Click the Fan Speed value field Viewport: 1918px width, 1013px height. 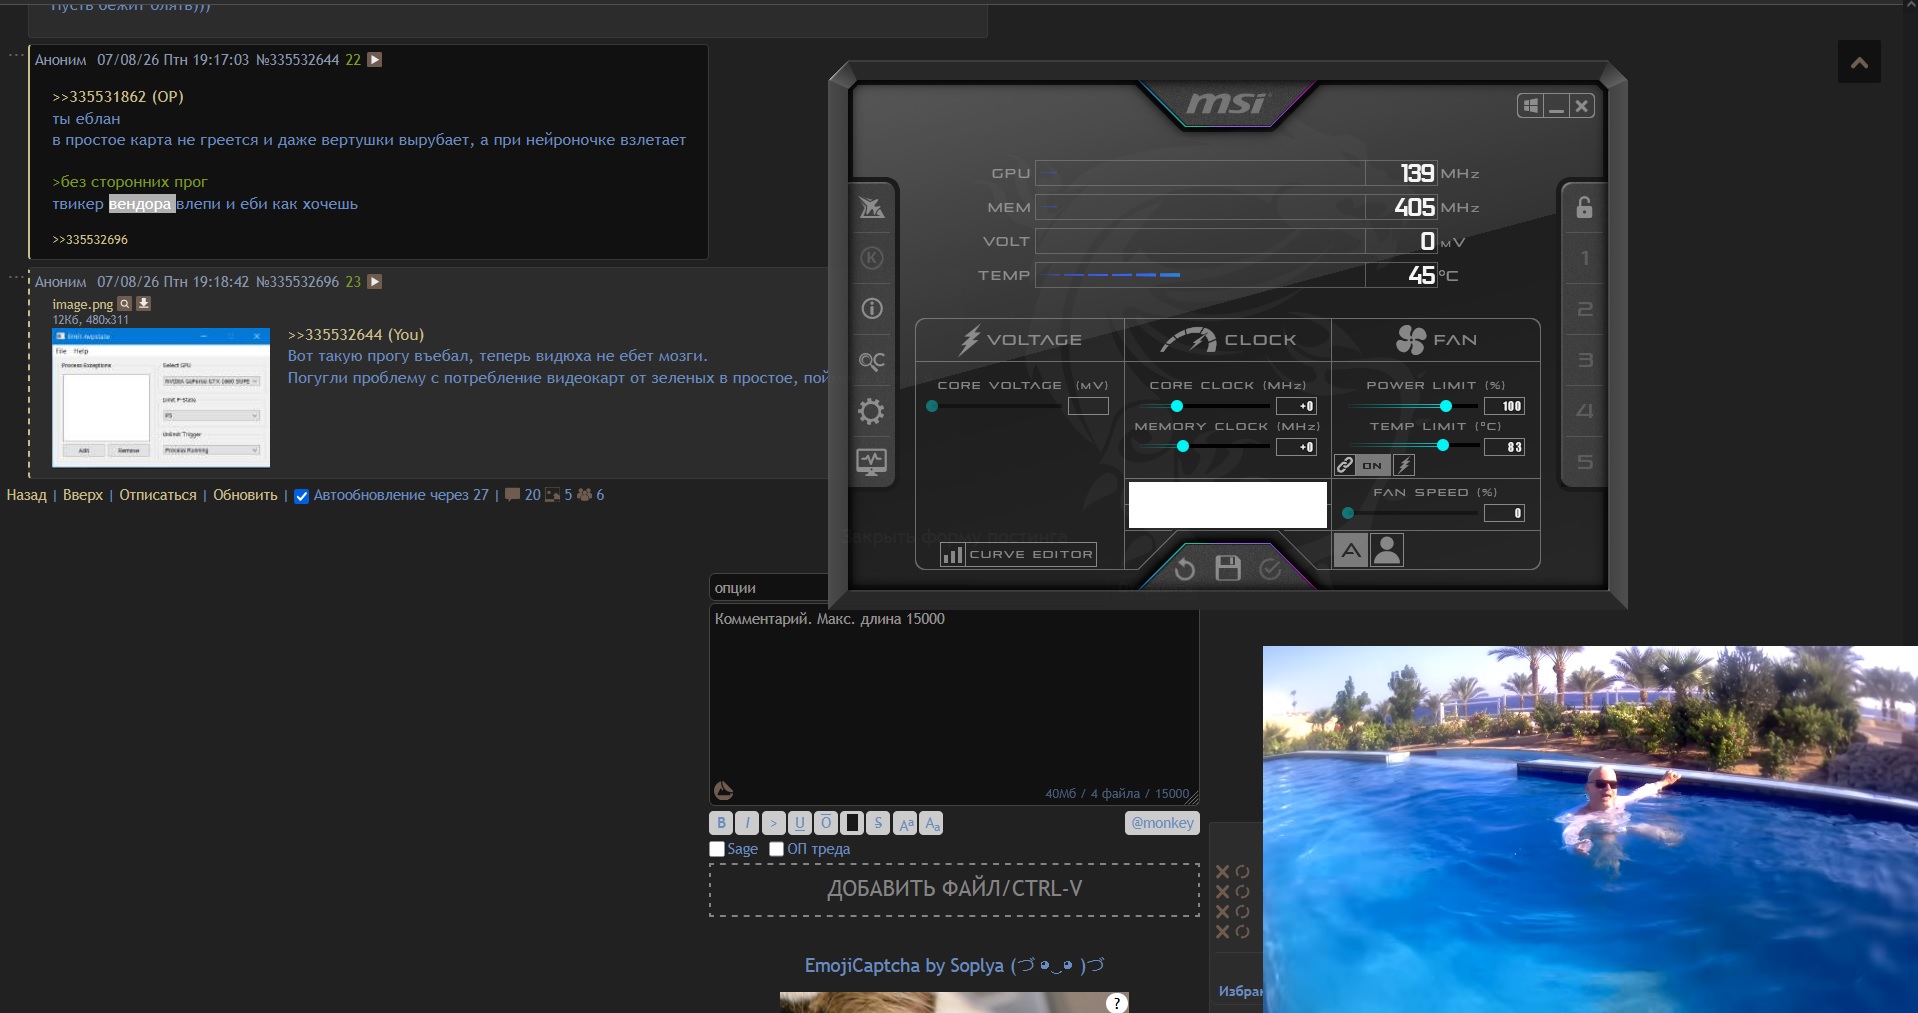coord(1504,513)
